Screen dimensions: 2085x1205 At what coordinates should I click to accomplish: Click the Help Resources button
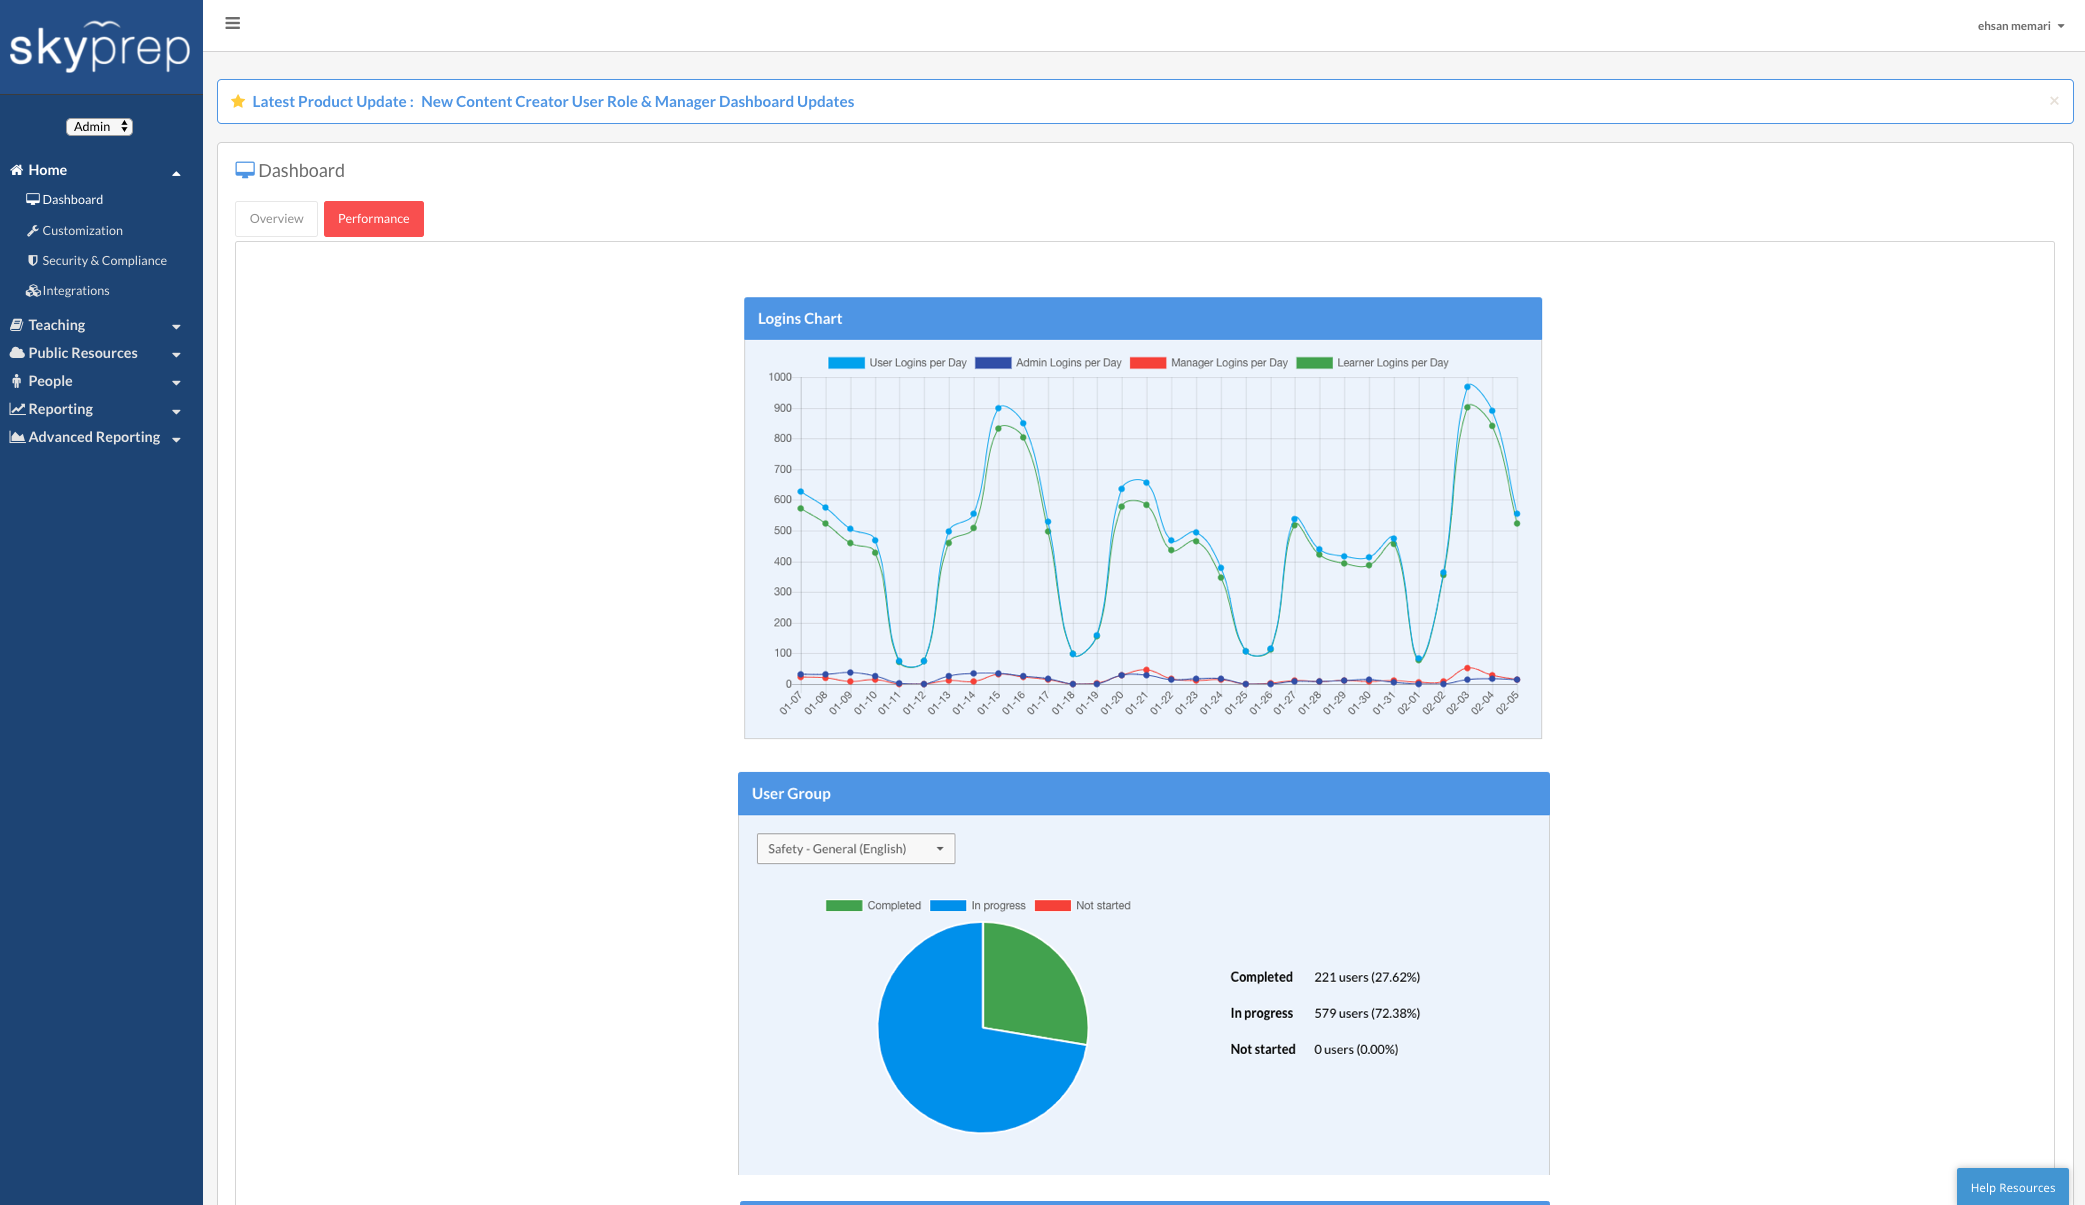tap(2012, 1187)
